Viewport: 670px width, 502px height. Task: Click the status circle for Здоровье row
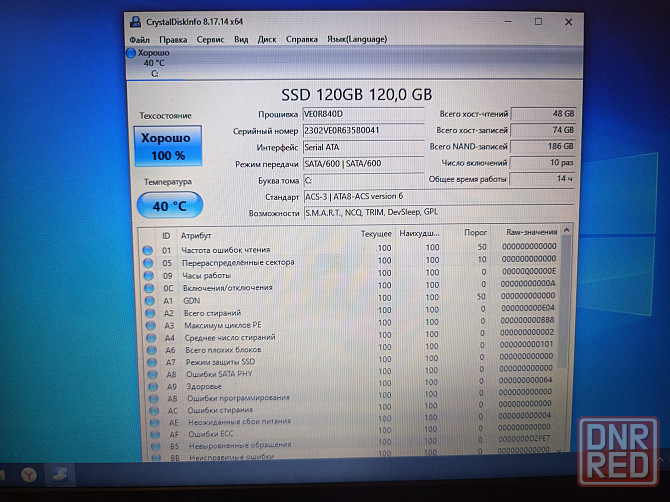coord(153,387)
